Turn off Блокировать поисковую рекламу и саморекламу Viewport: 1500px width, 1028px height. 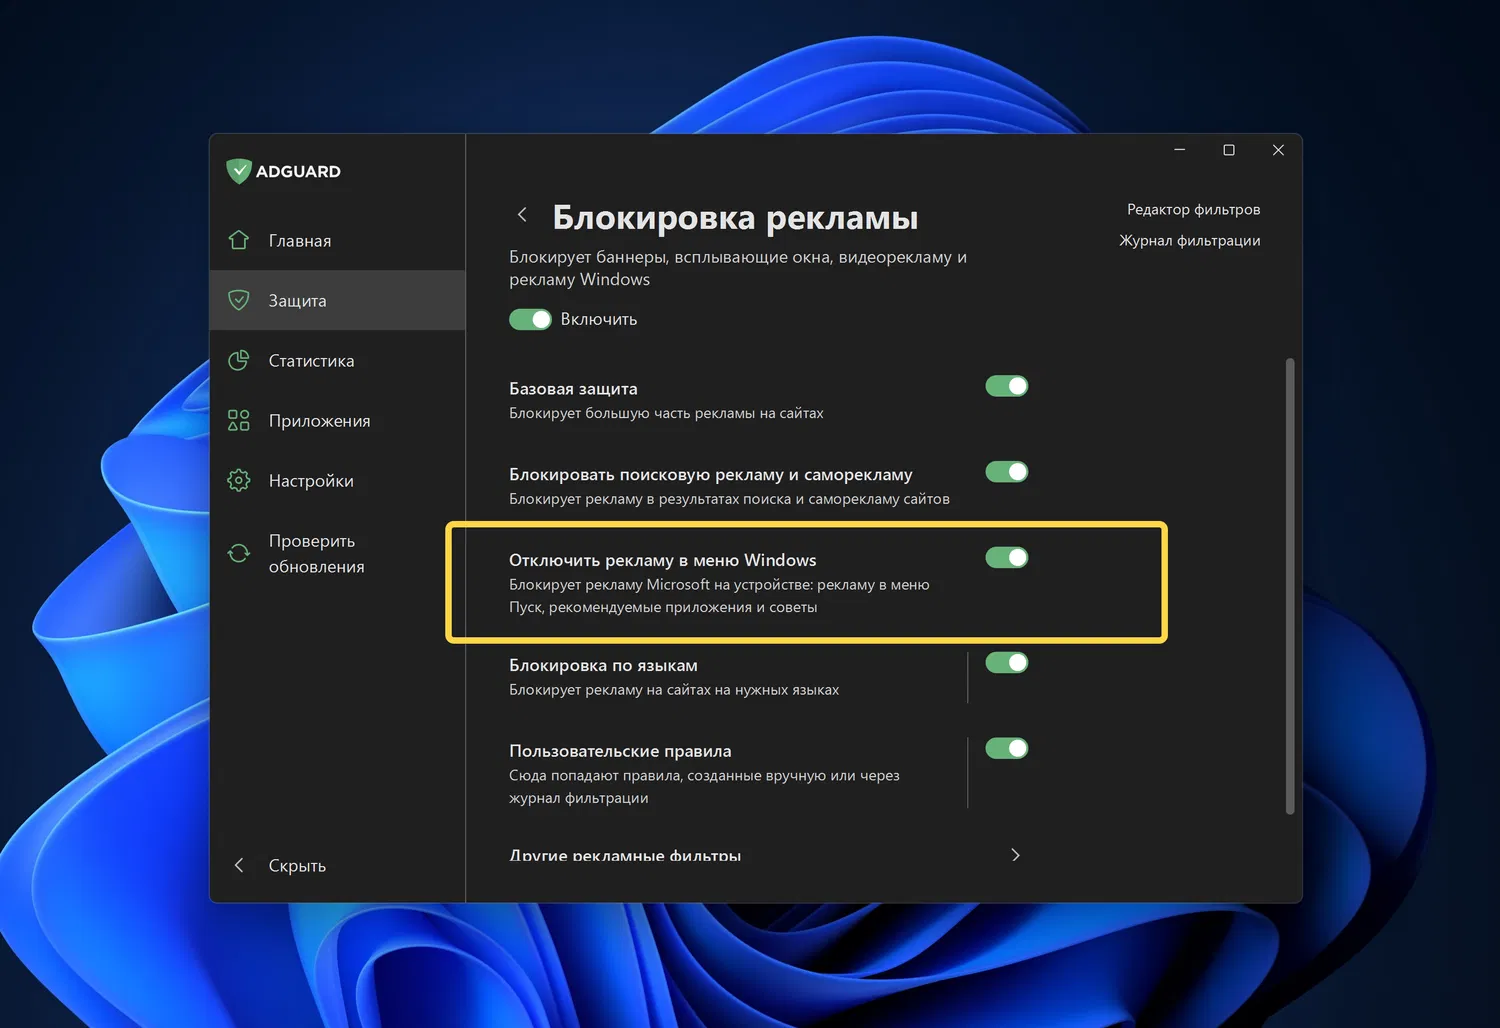click(1007, 472)
